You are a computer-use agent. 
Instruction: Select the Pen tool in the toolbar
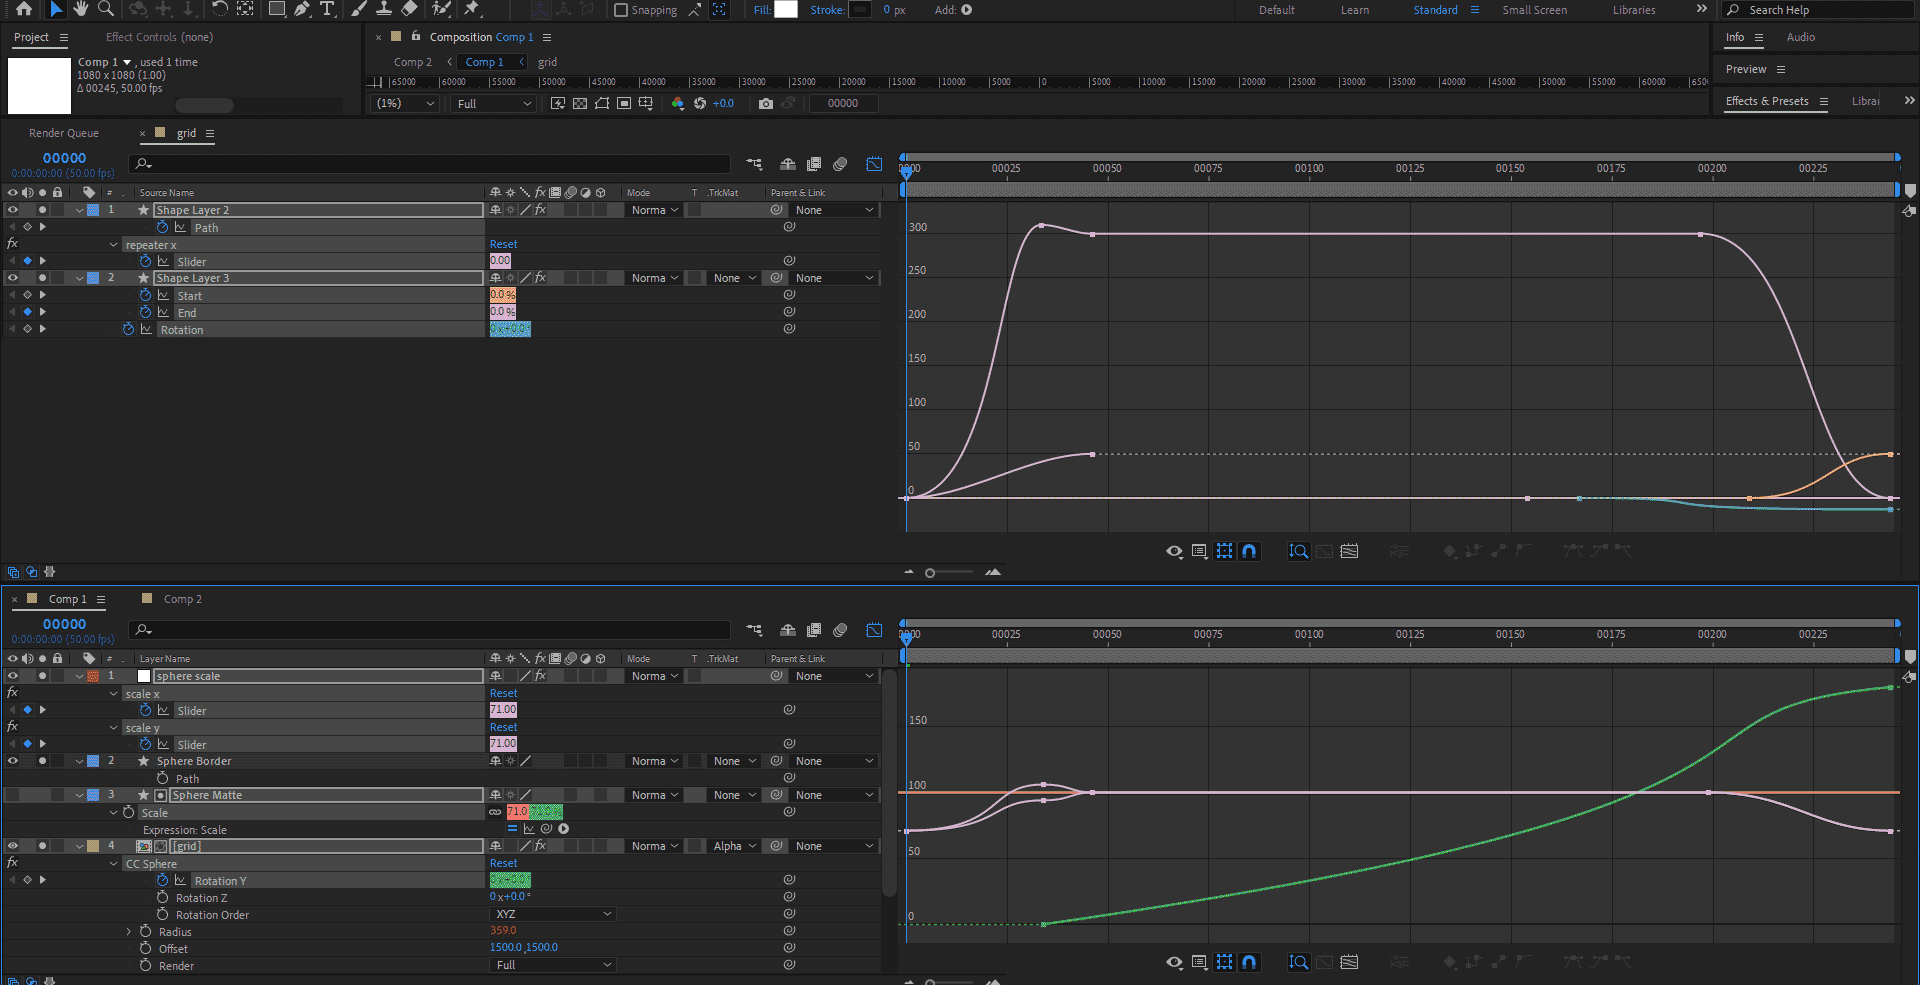[301, 9]
